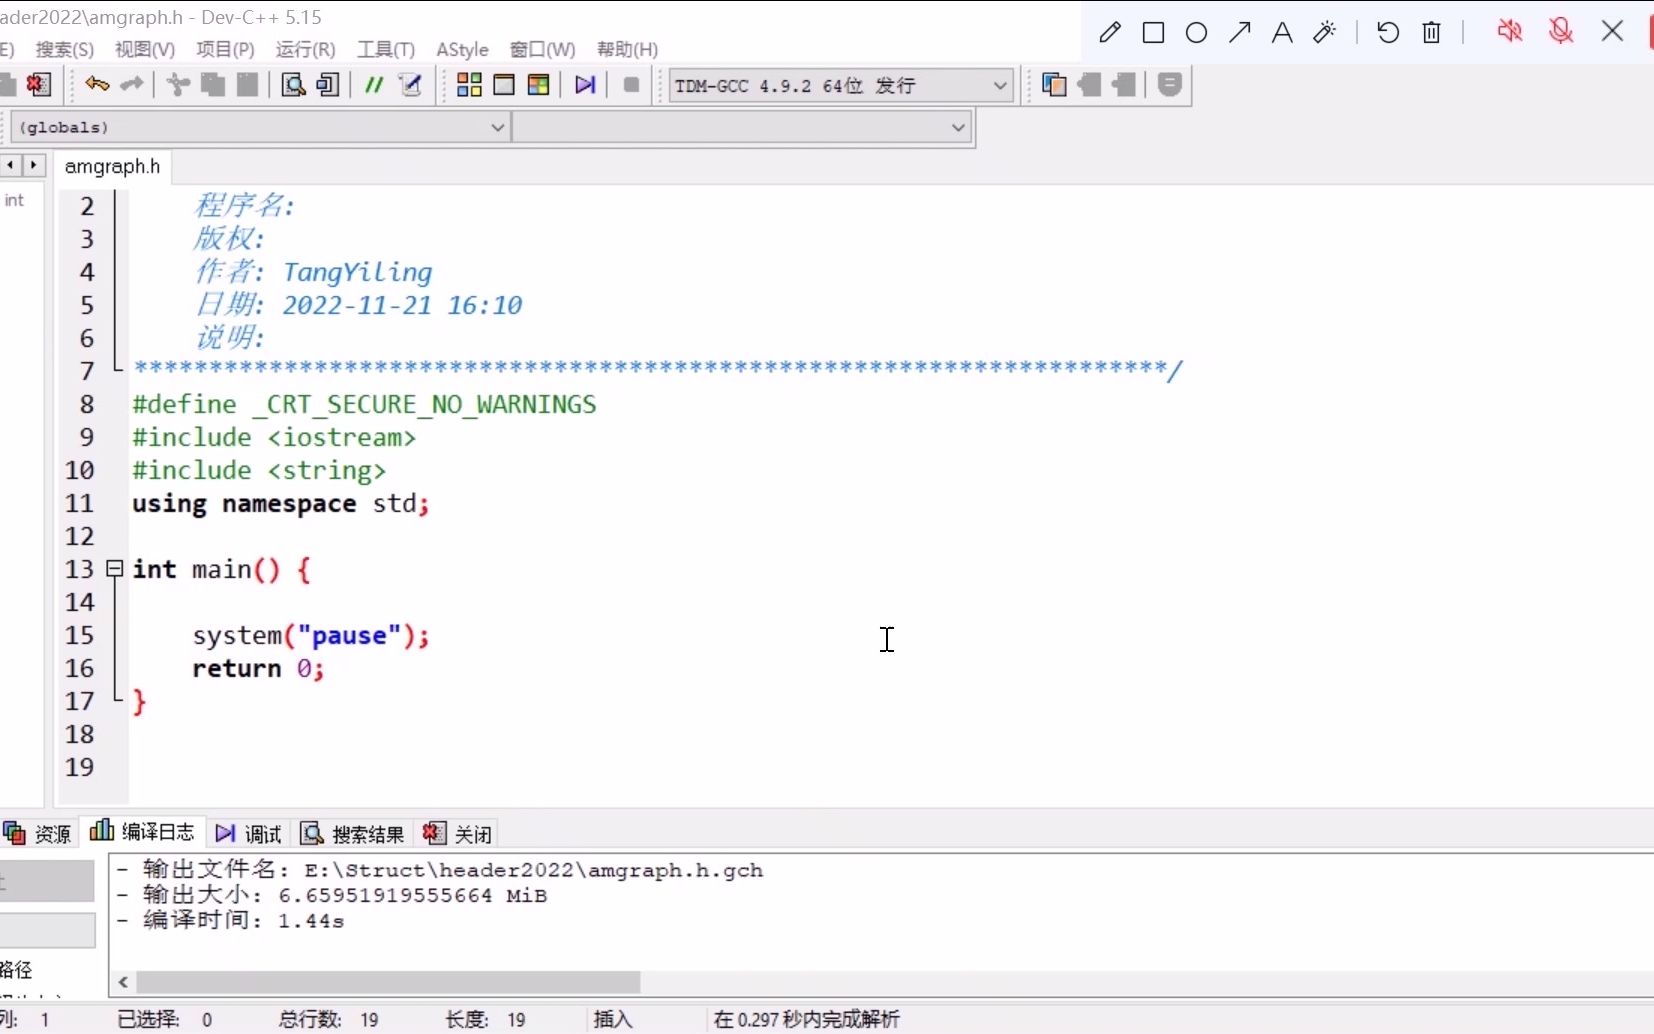Screen dimensions: 1654x1034
Task: Open the 搜索(S) menu
Action: point(65,49)
